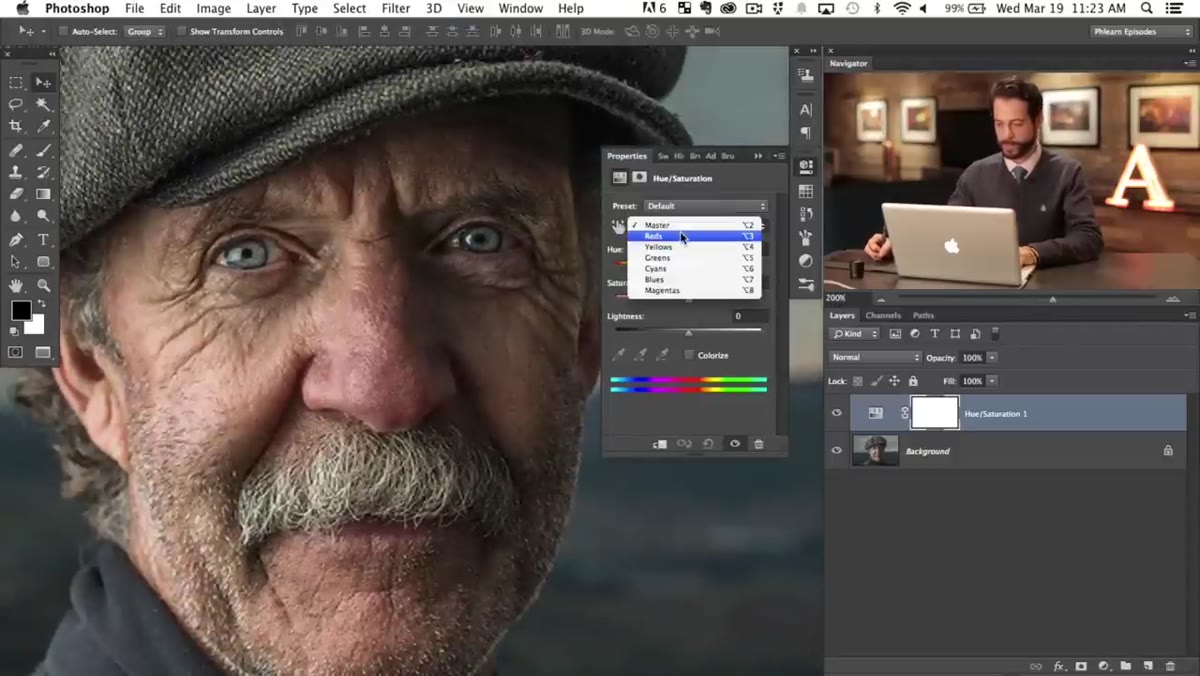
Task: Open the Filter menu
Action: point(396,8)
